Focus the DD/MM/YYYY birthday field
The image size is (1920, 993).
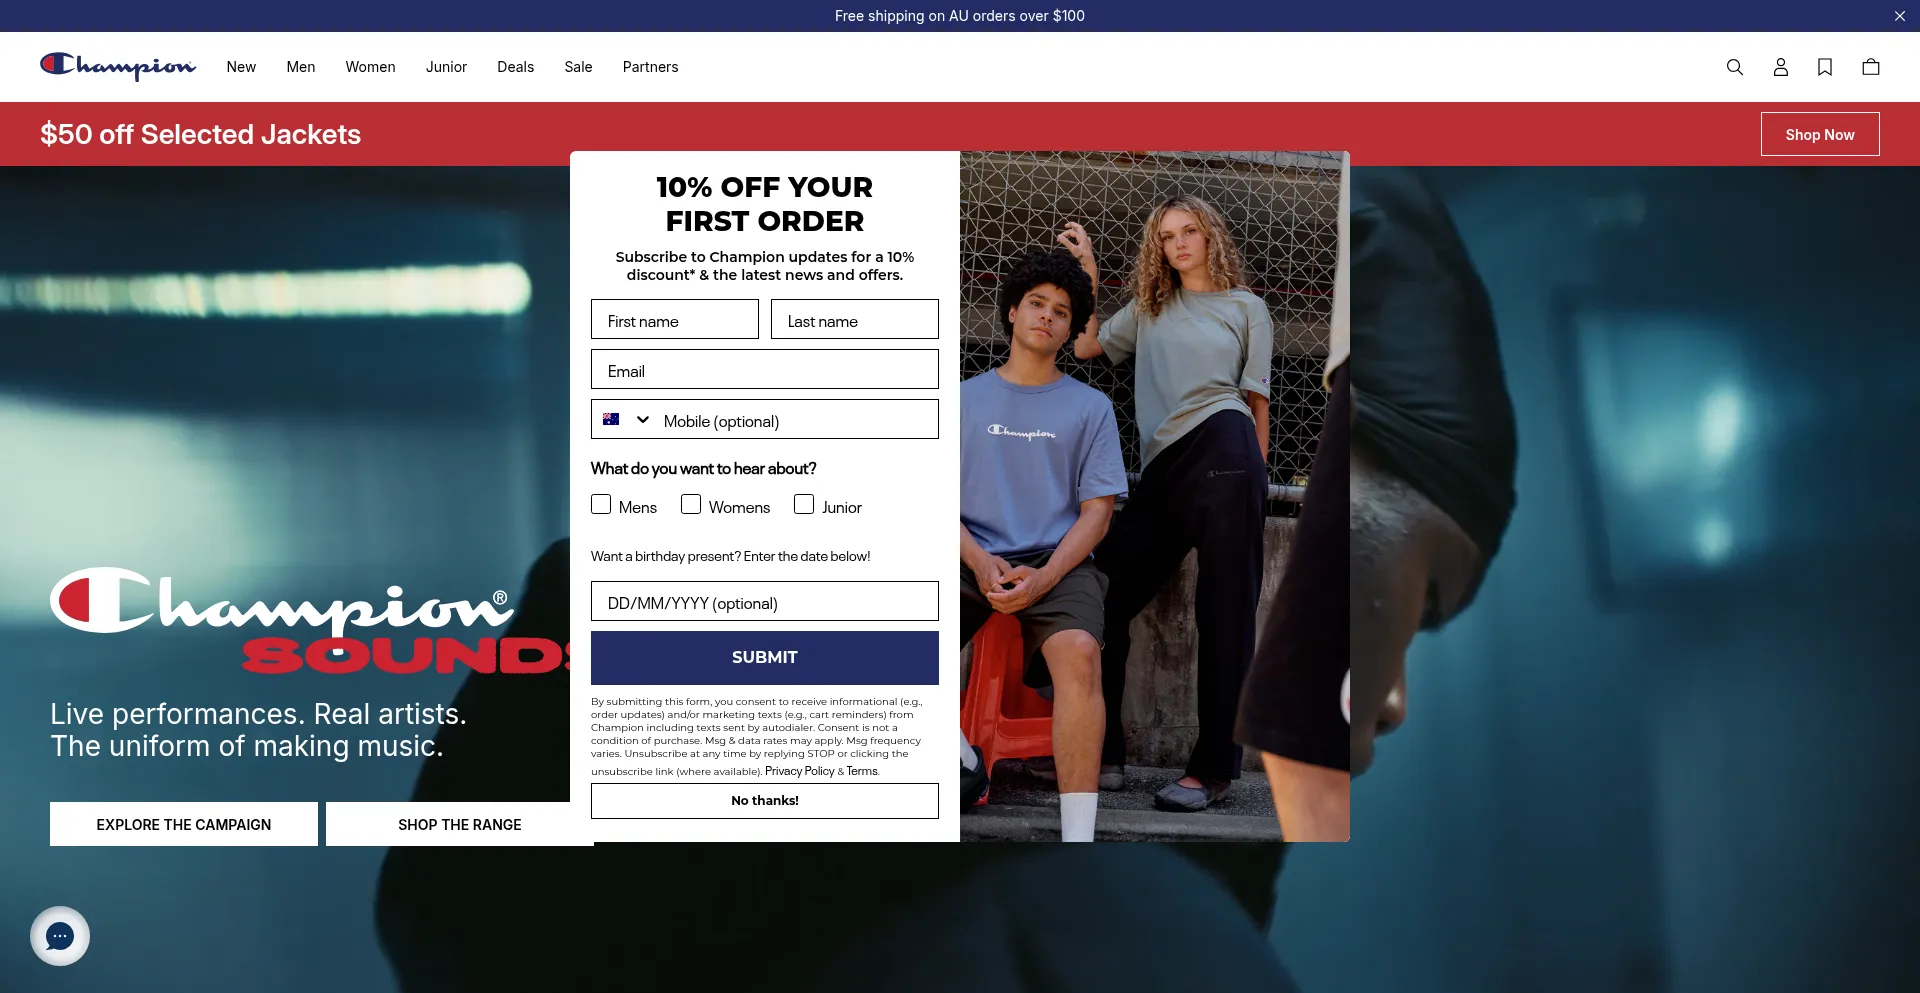[765, 601]
